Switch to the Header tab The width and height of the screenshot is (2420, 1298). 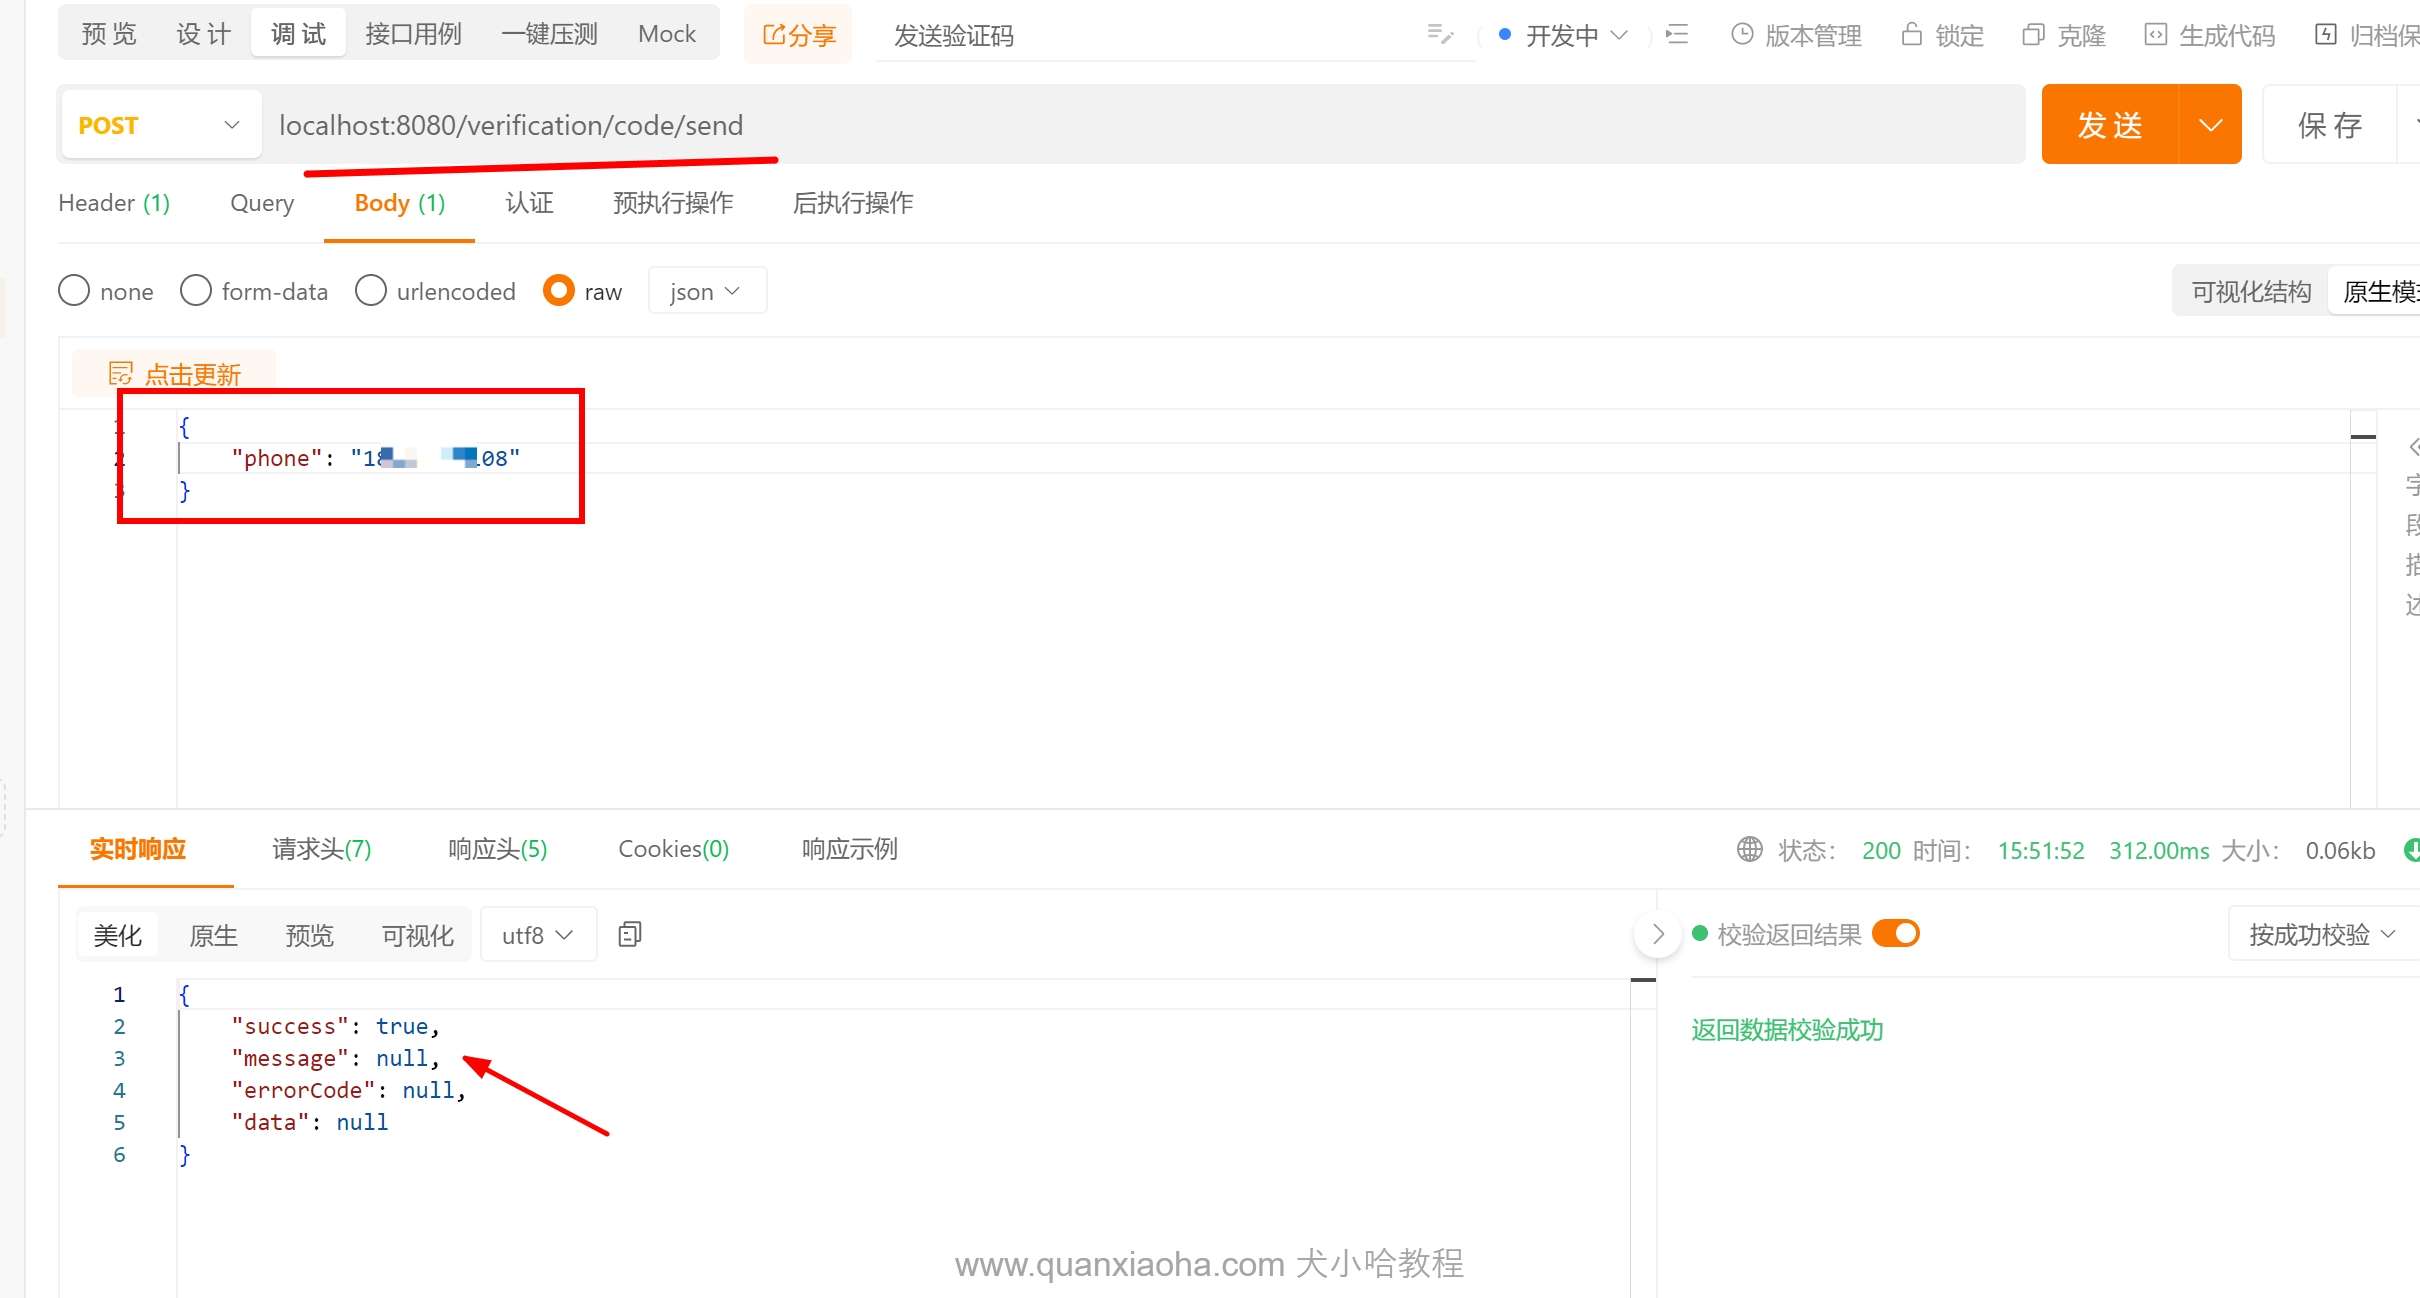[114, 203]
